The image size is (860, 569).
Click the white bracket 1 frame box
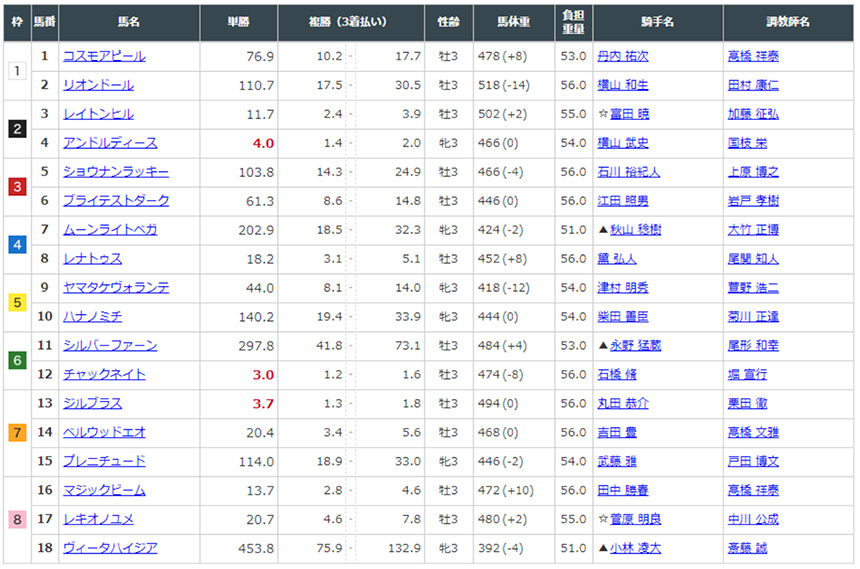pyautogui.click(x=17, y=70)
